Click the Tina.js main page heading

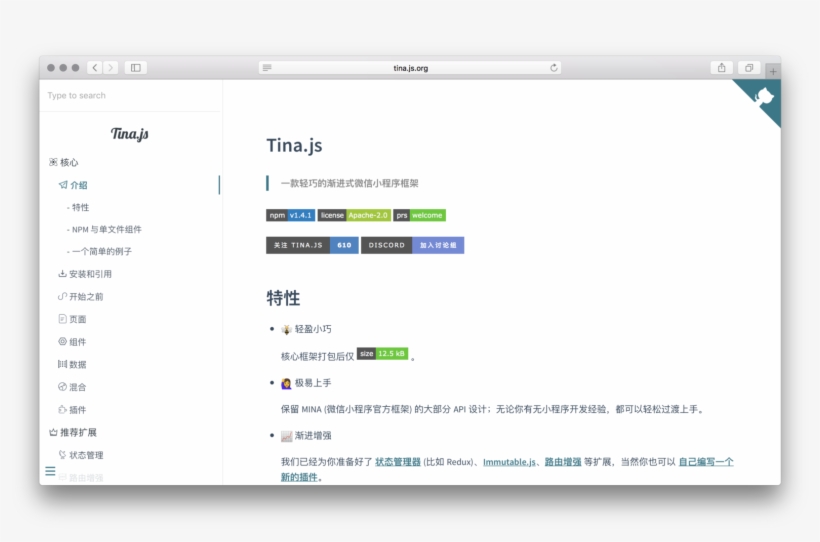[x=294, y=145]
